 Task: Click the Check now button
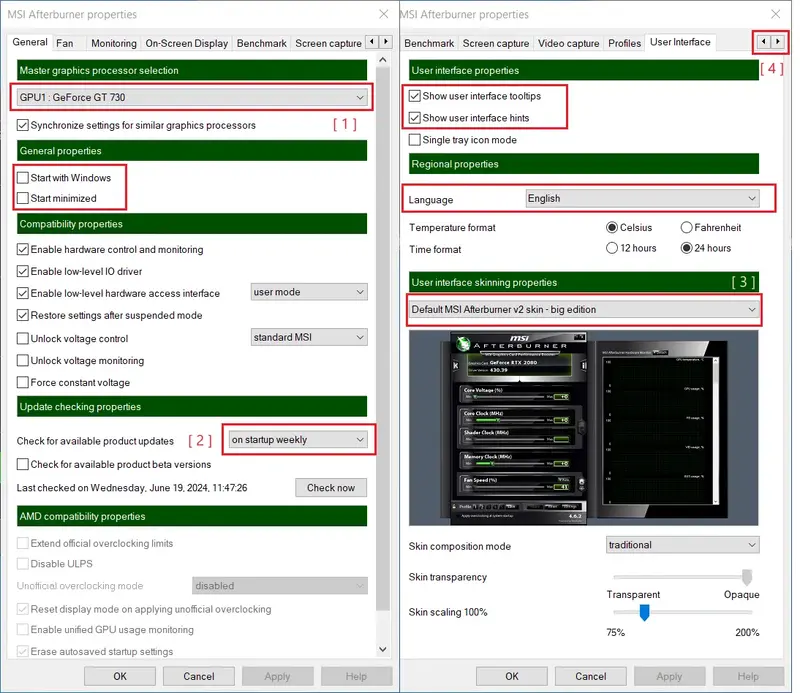[330, 488]
